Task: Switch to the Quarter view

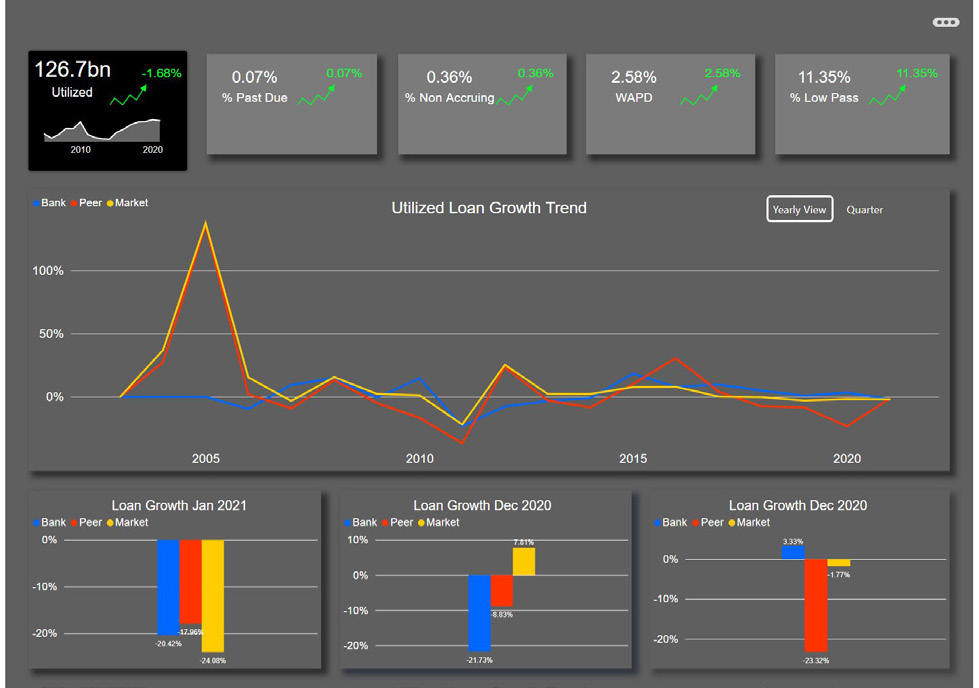Action: (864, 210)
